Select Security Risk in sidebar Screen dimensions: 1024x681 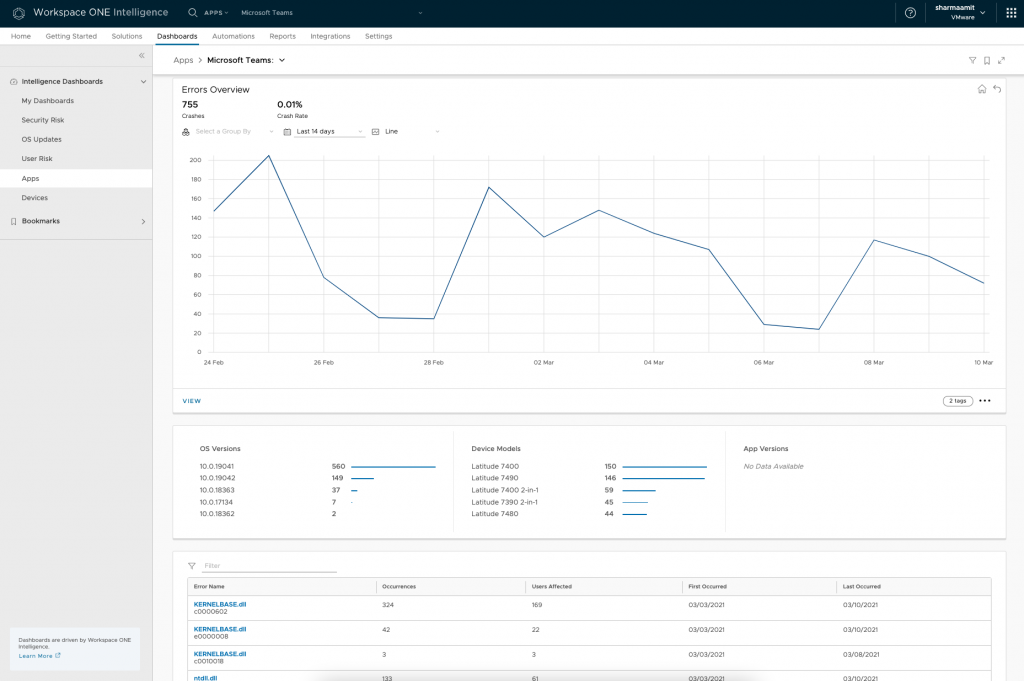coord(43,120)
